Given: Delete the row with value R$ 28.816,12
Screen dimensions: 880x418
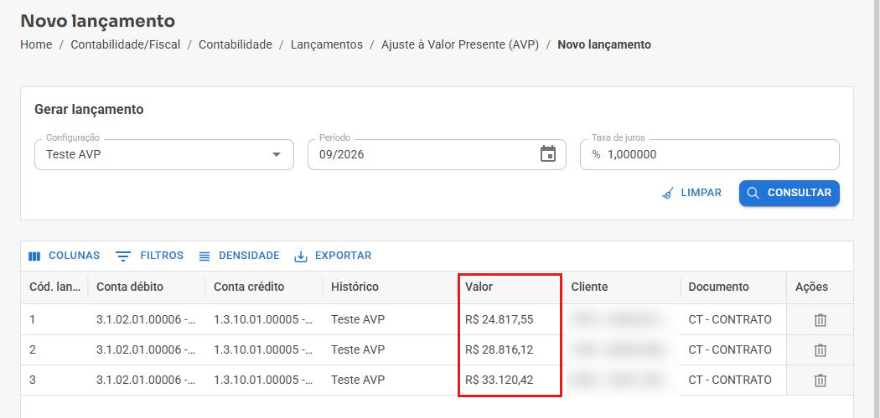Looking at the screenshot, I should (x=820, y=350).
